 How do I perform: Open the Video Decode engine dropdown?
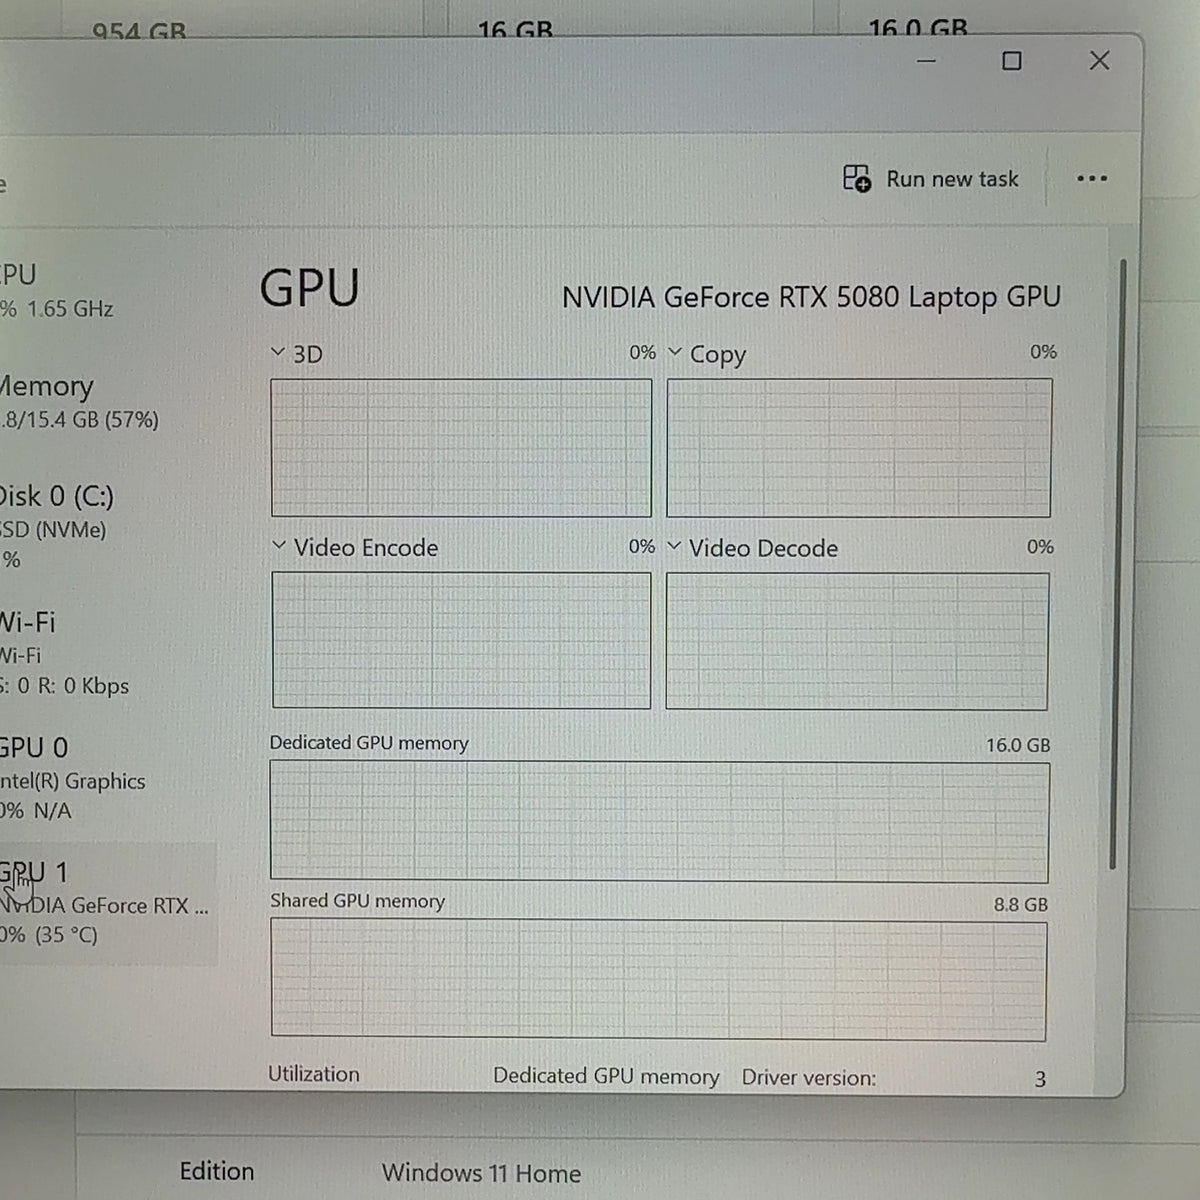point(673,546)
